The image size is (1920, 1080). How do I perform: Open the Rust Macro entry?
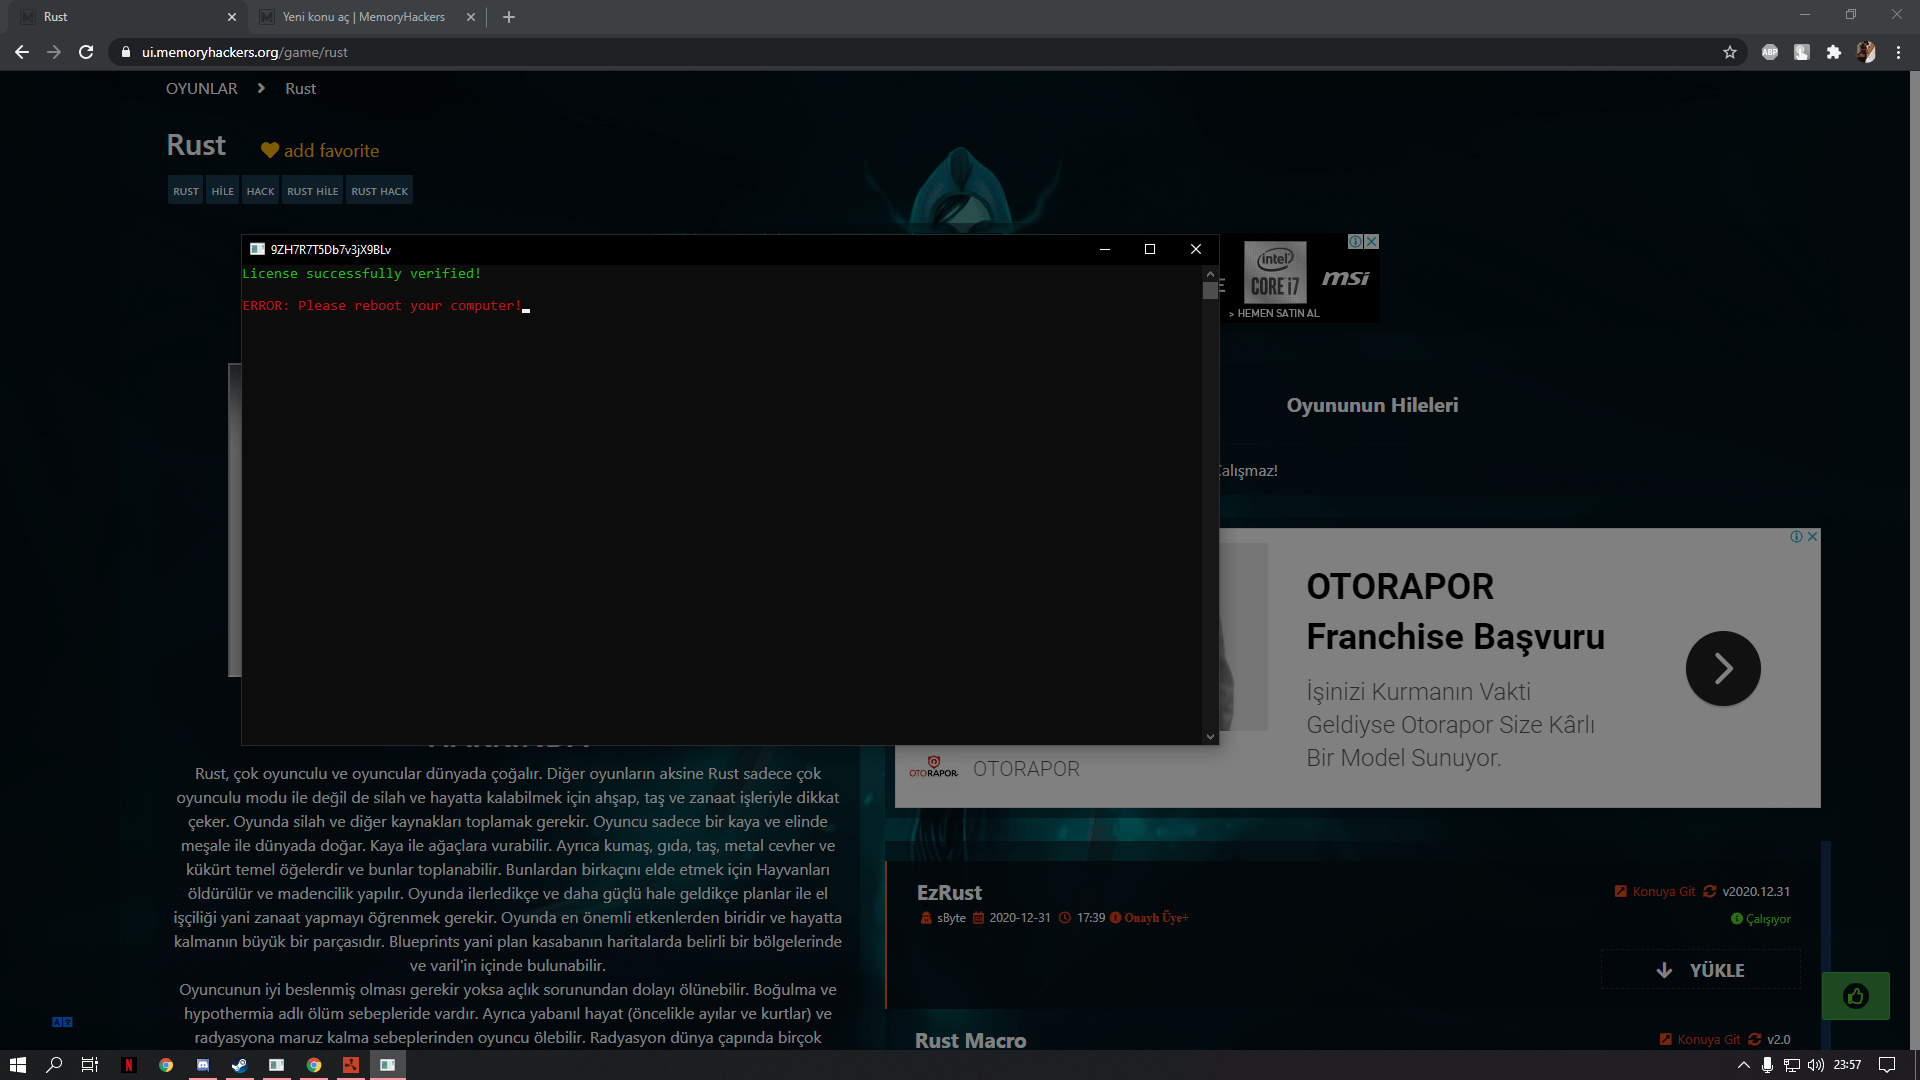970,1041
